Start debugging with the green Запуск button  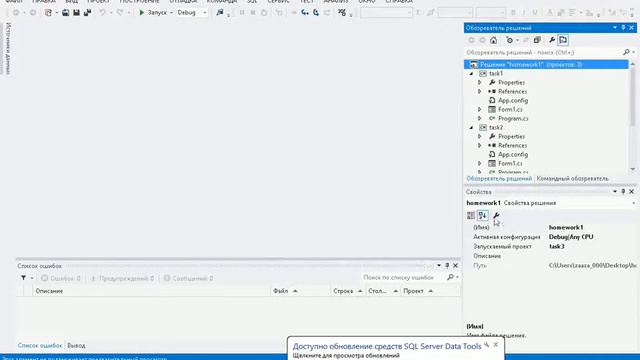(153, 13)
